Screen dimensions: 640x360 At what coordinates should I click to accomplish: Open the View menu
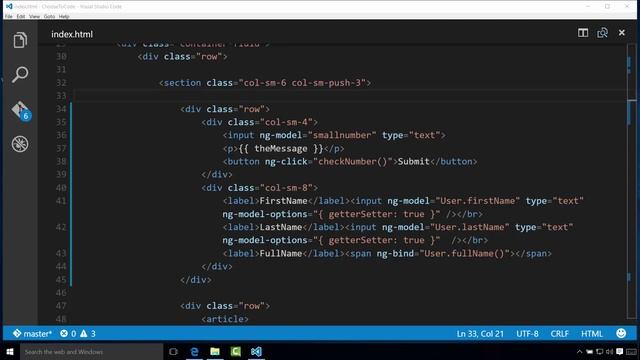[x=34, y=16]
